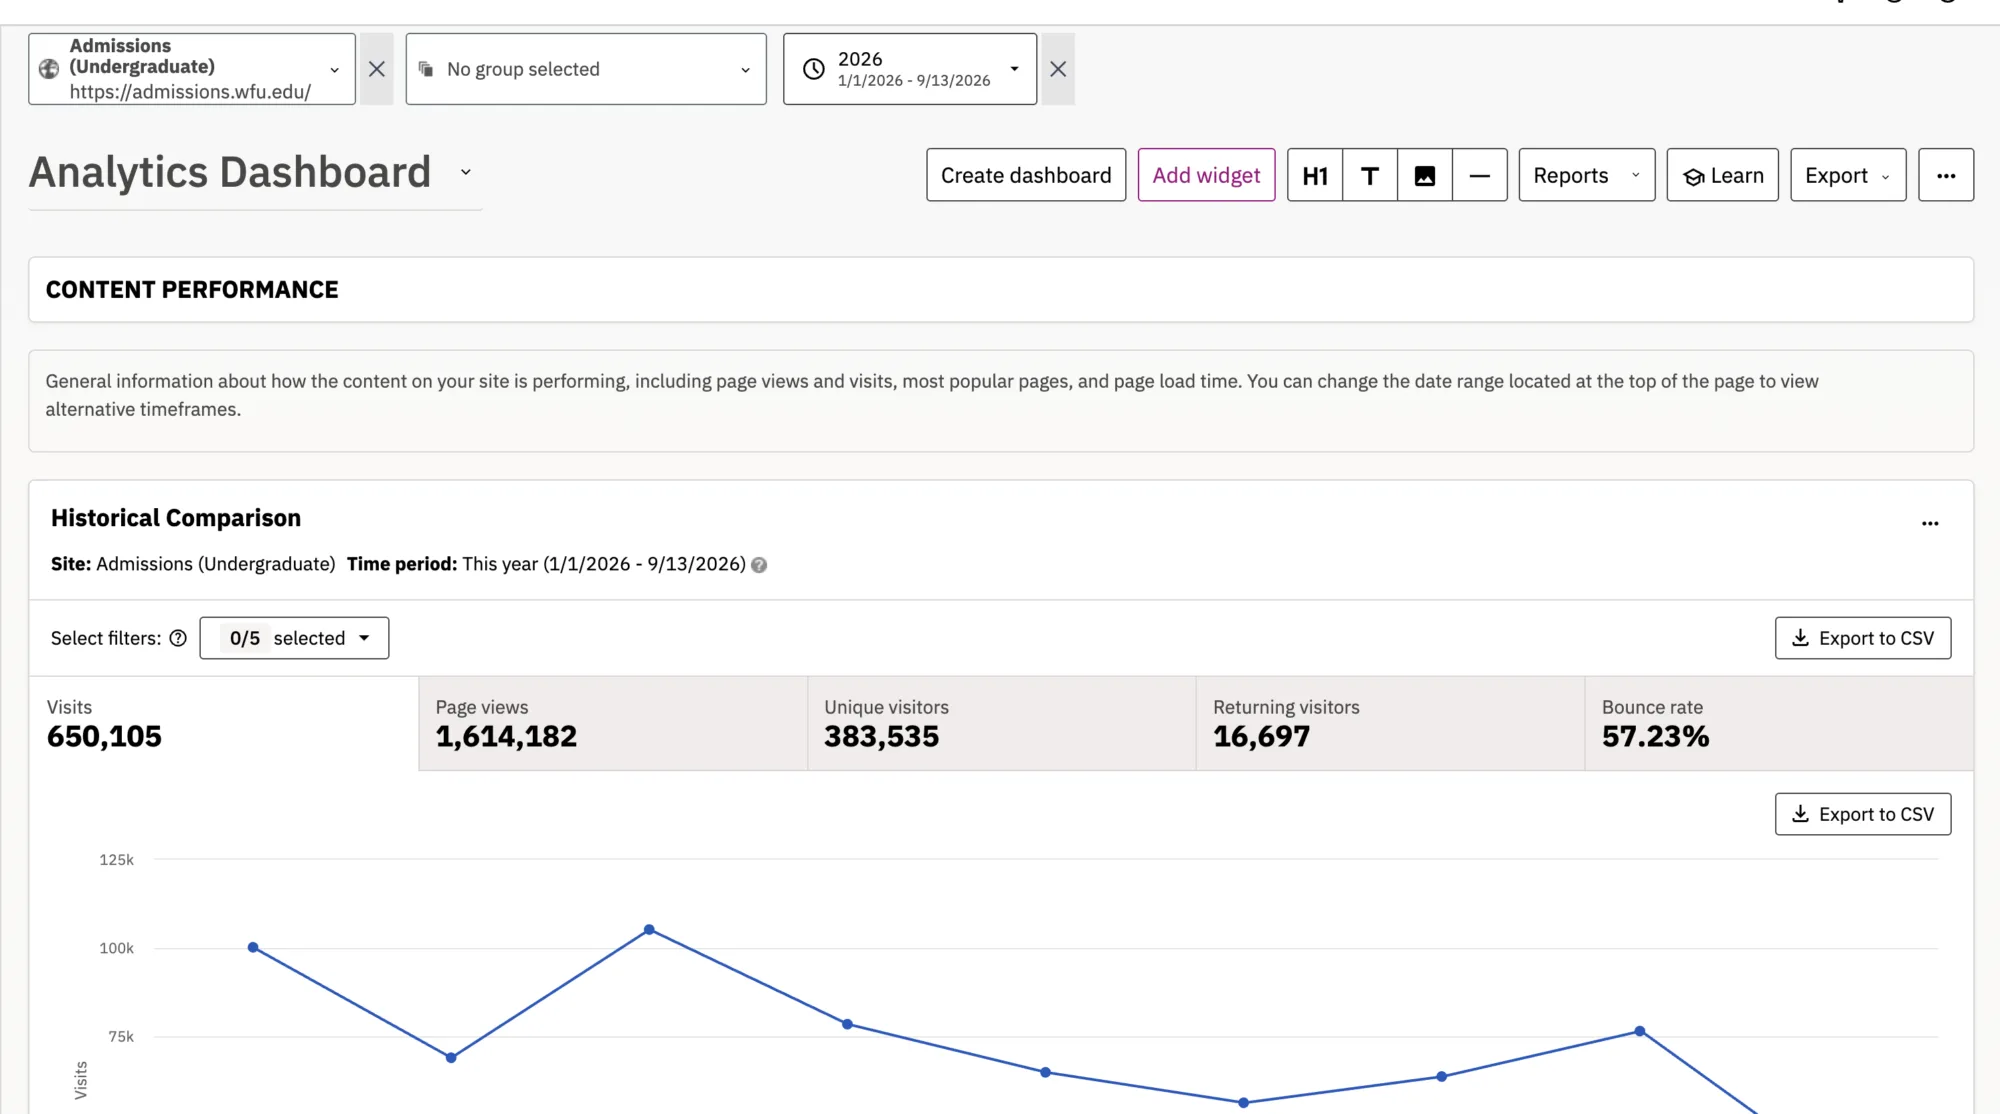Open the No group selected dropdown
This screenshot has width=2000, height=1114.
pyautogui.click(x=586, y=69)
